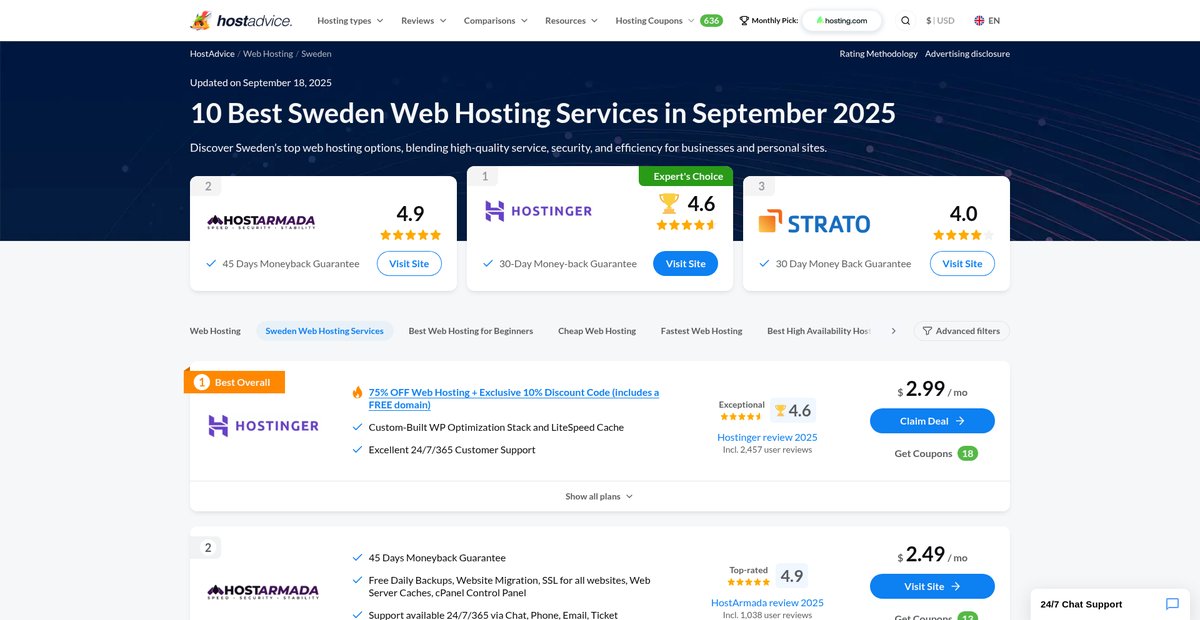Expand the Hosting types menu

(x=350, y=20)
